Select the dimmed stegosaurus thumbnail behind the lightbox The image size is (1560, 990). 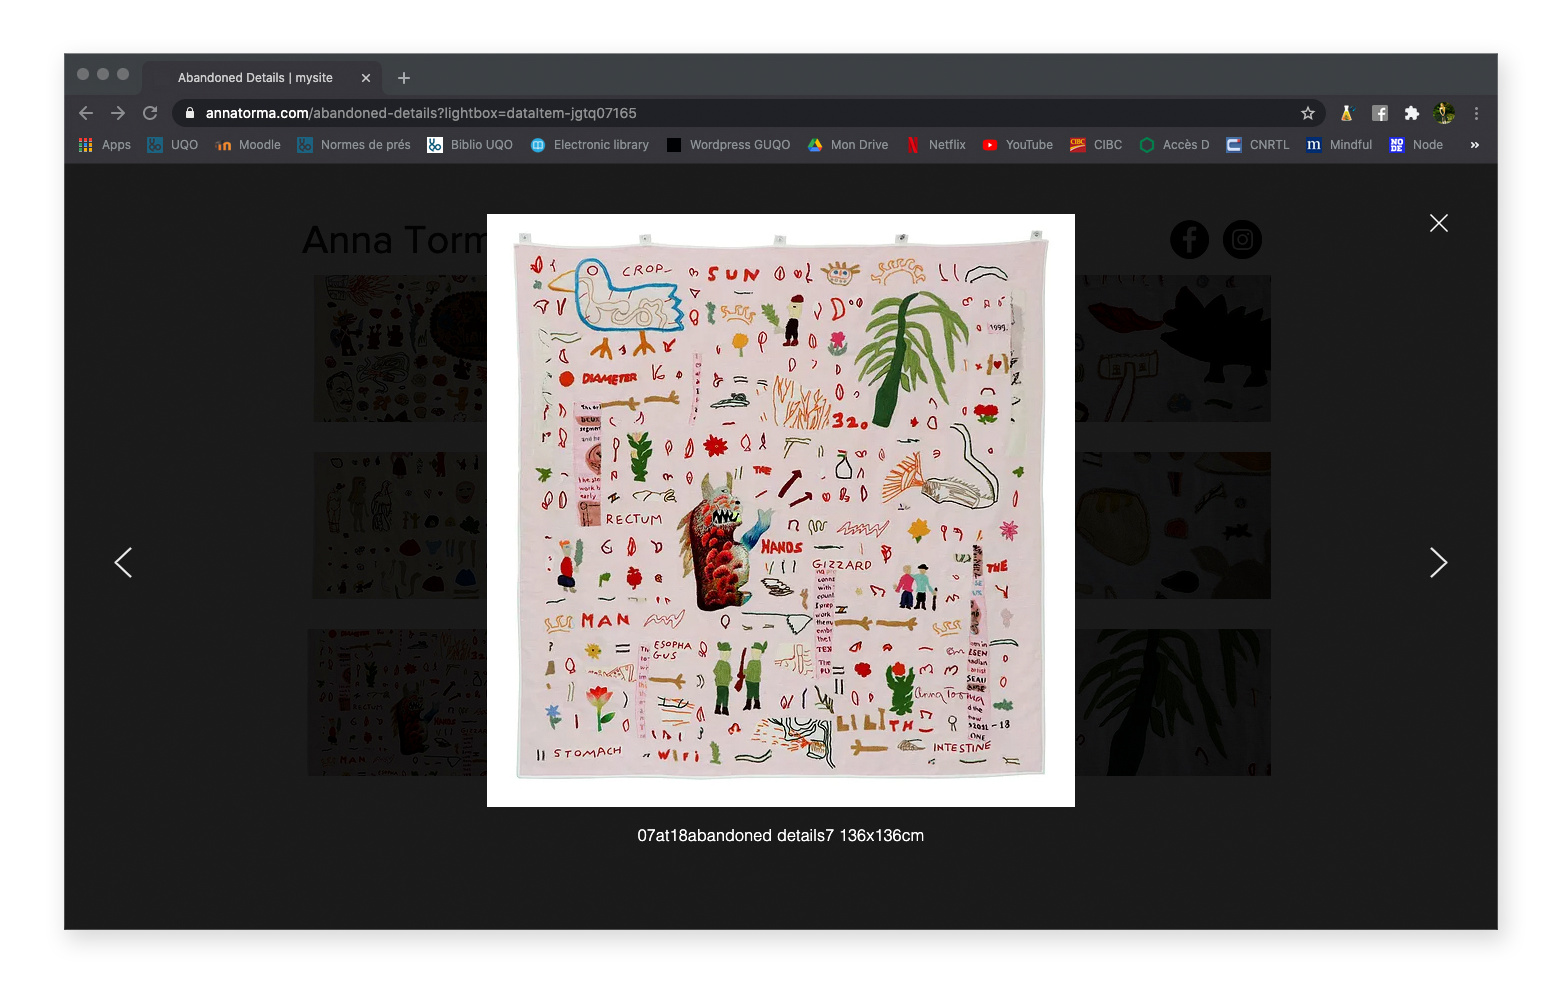(x=1173, y=348)
